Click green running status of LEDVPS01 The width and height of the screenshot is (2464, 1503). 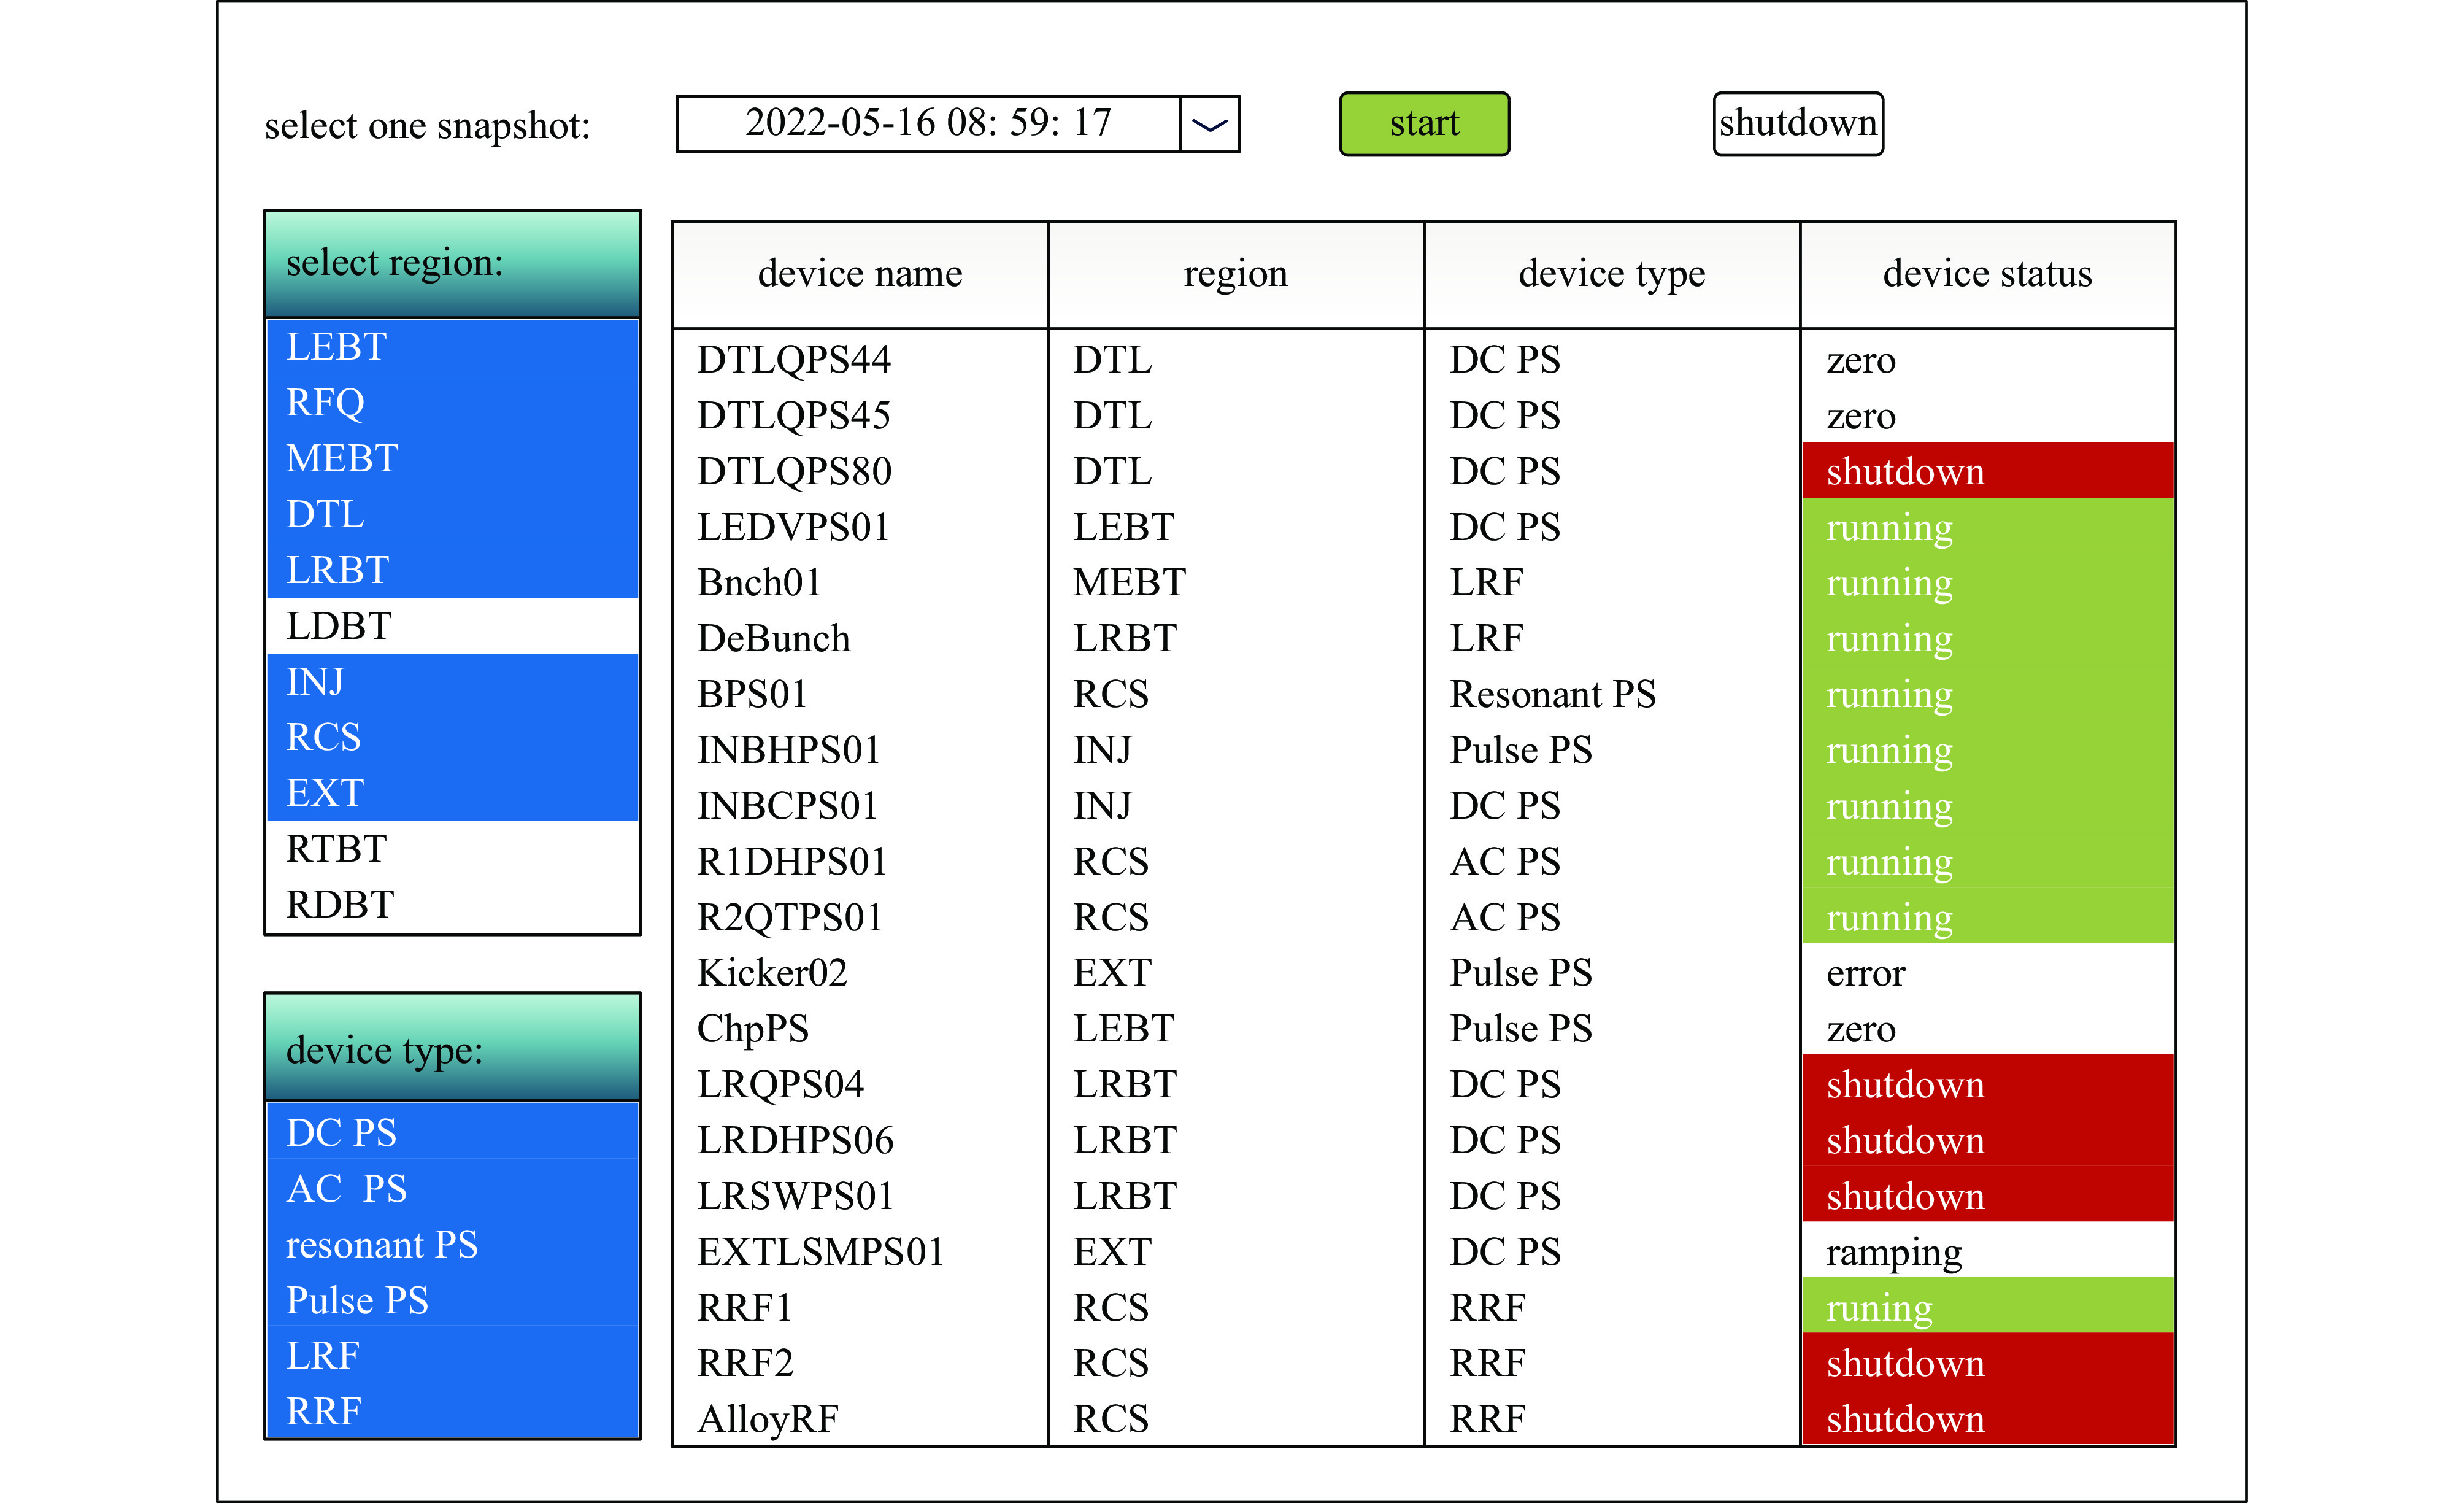click(1988, 527)
